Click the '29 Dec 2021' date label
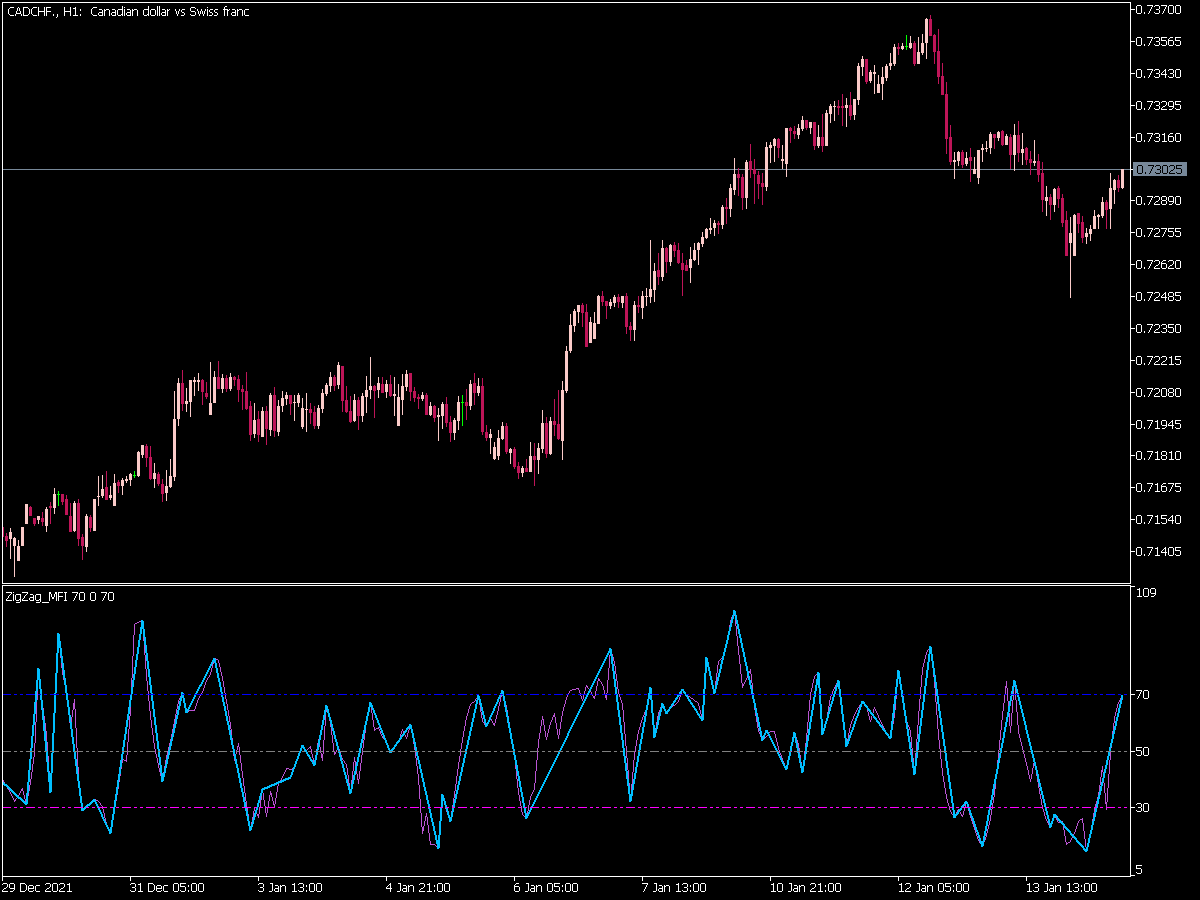This screenshot has width=1200, height=900. point(37,887)
